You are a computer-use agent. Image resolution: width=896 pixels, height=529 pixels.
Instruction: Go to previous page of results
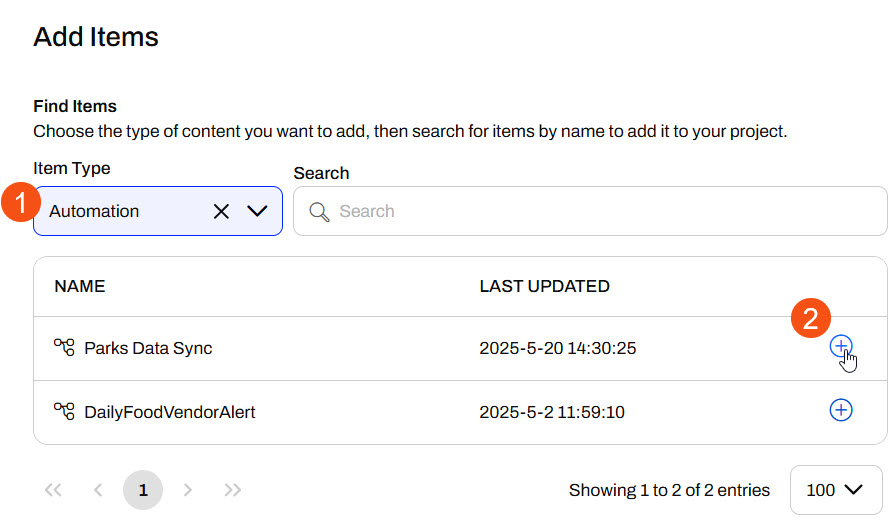point(98,490)
